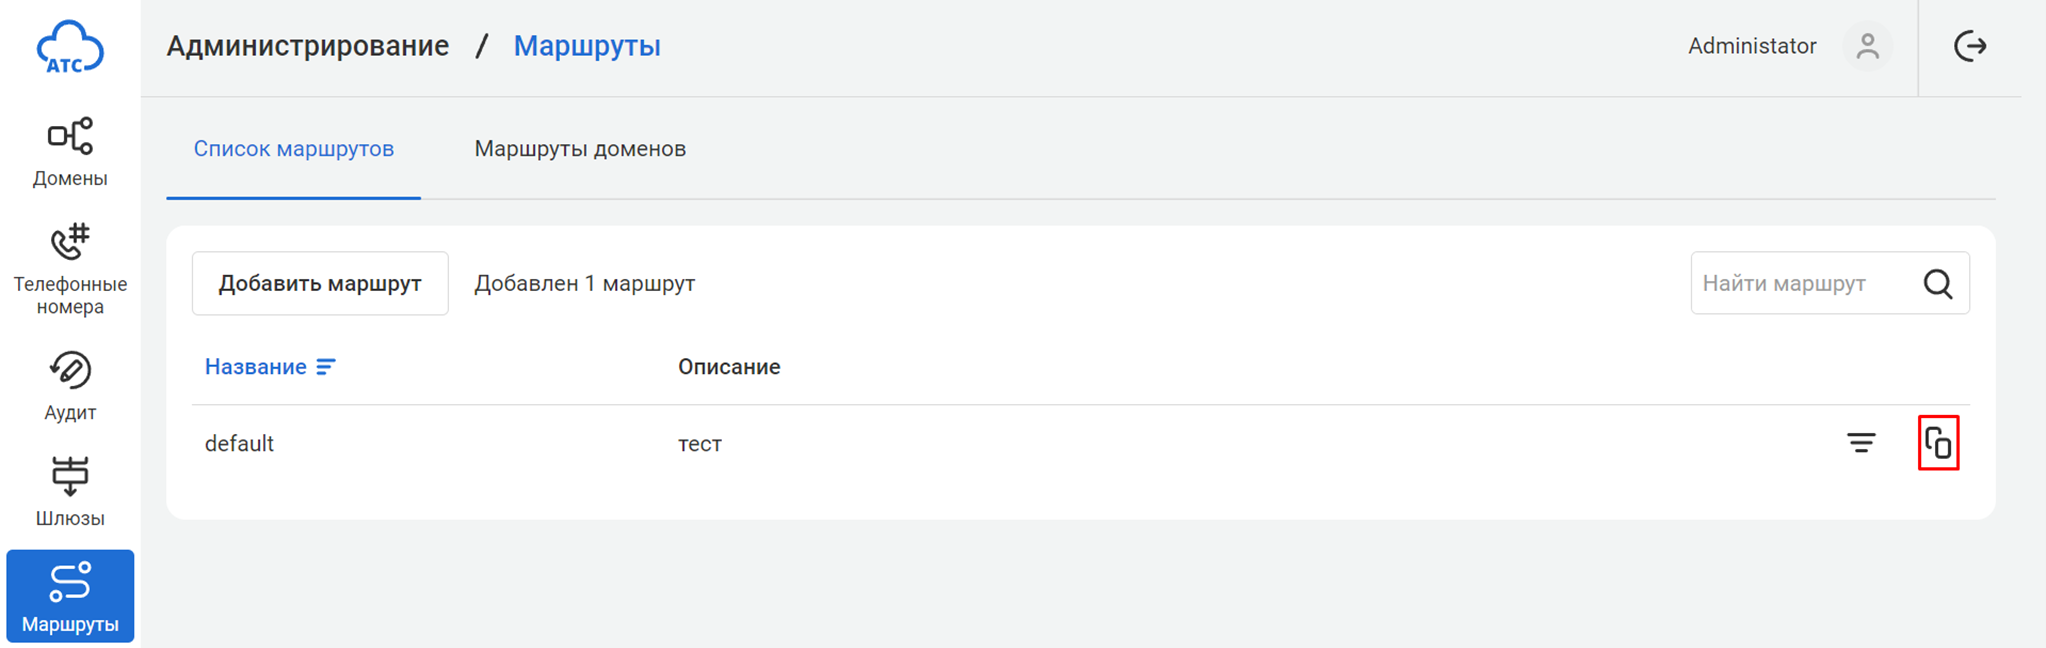Sort by Название column header
Viewport: 2046px width, 648px height.
255,367
